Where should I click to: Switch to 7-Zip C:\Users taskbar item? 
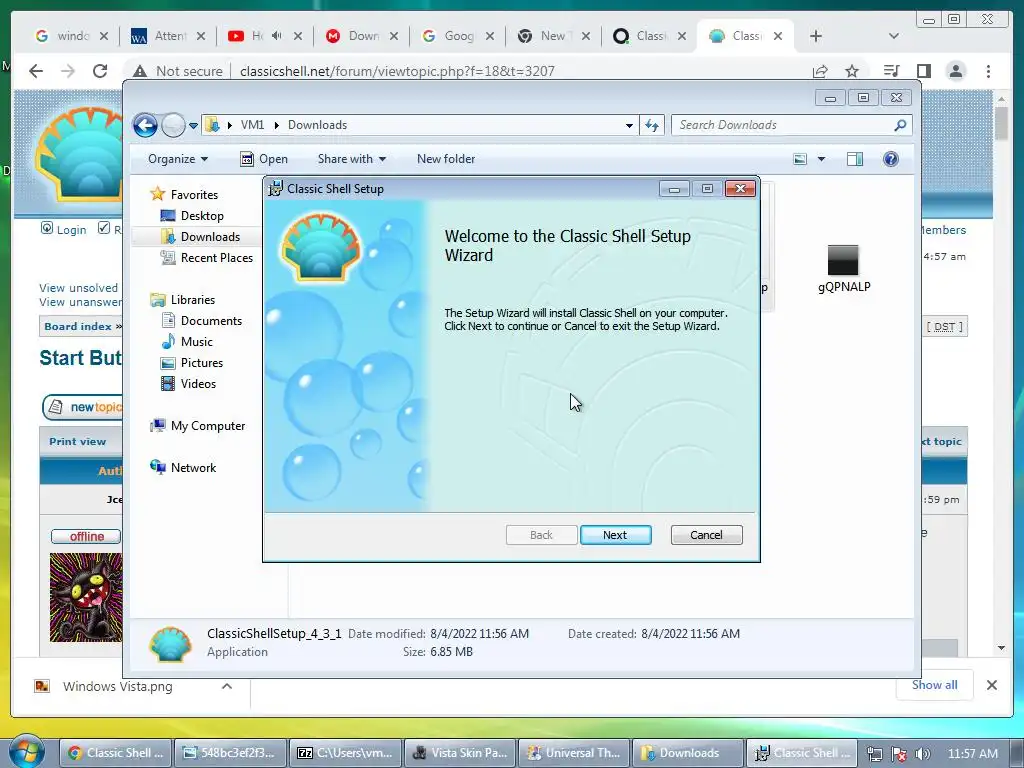tap(345, 752)
